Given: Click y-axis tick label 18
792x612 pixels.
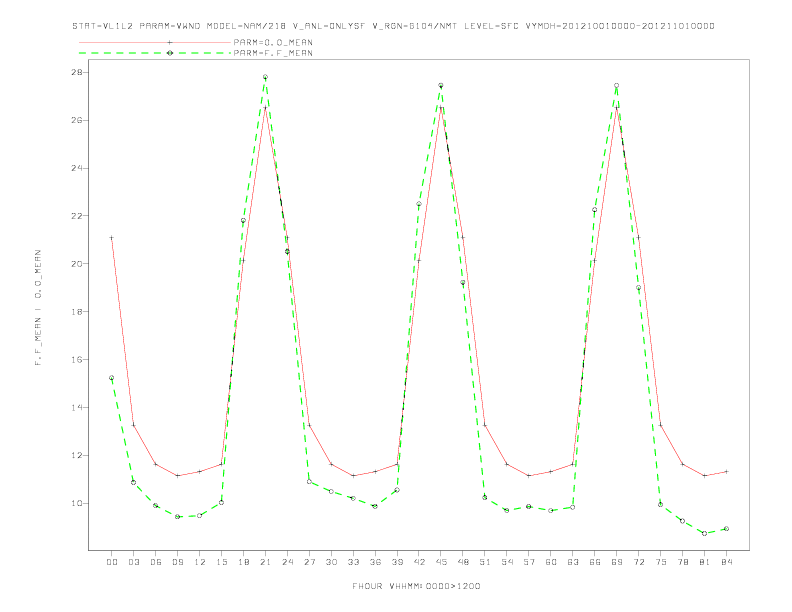Looking at the screenshot, I should pyautogui.click(x=77, y=312).
